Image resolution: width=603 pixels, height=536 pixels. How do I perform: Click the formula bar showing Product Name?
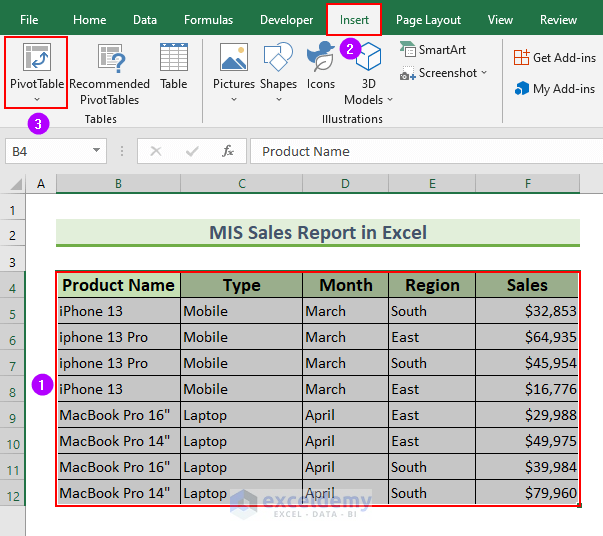coord(420,151)
